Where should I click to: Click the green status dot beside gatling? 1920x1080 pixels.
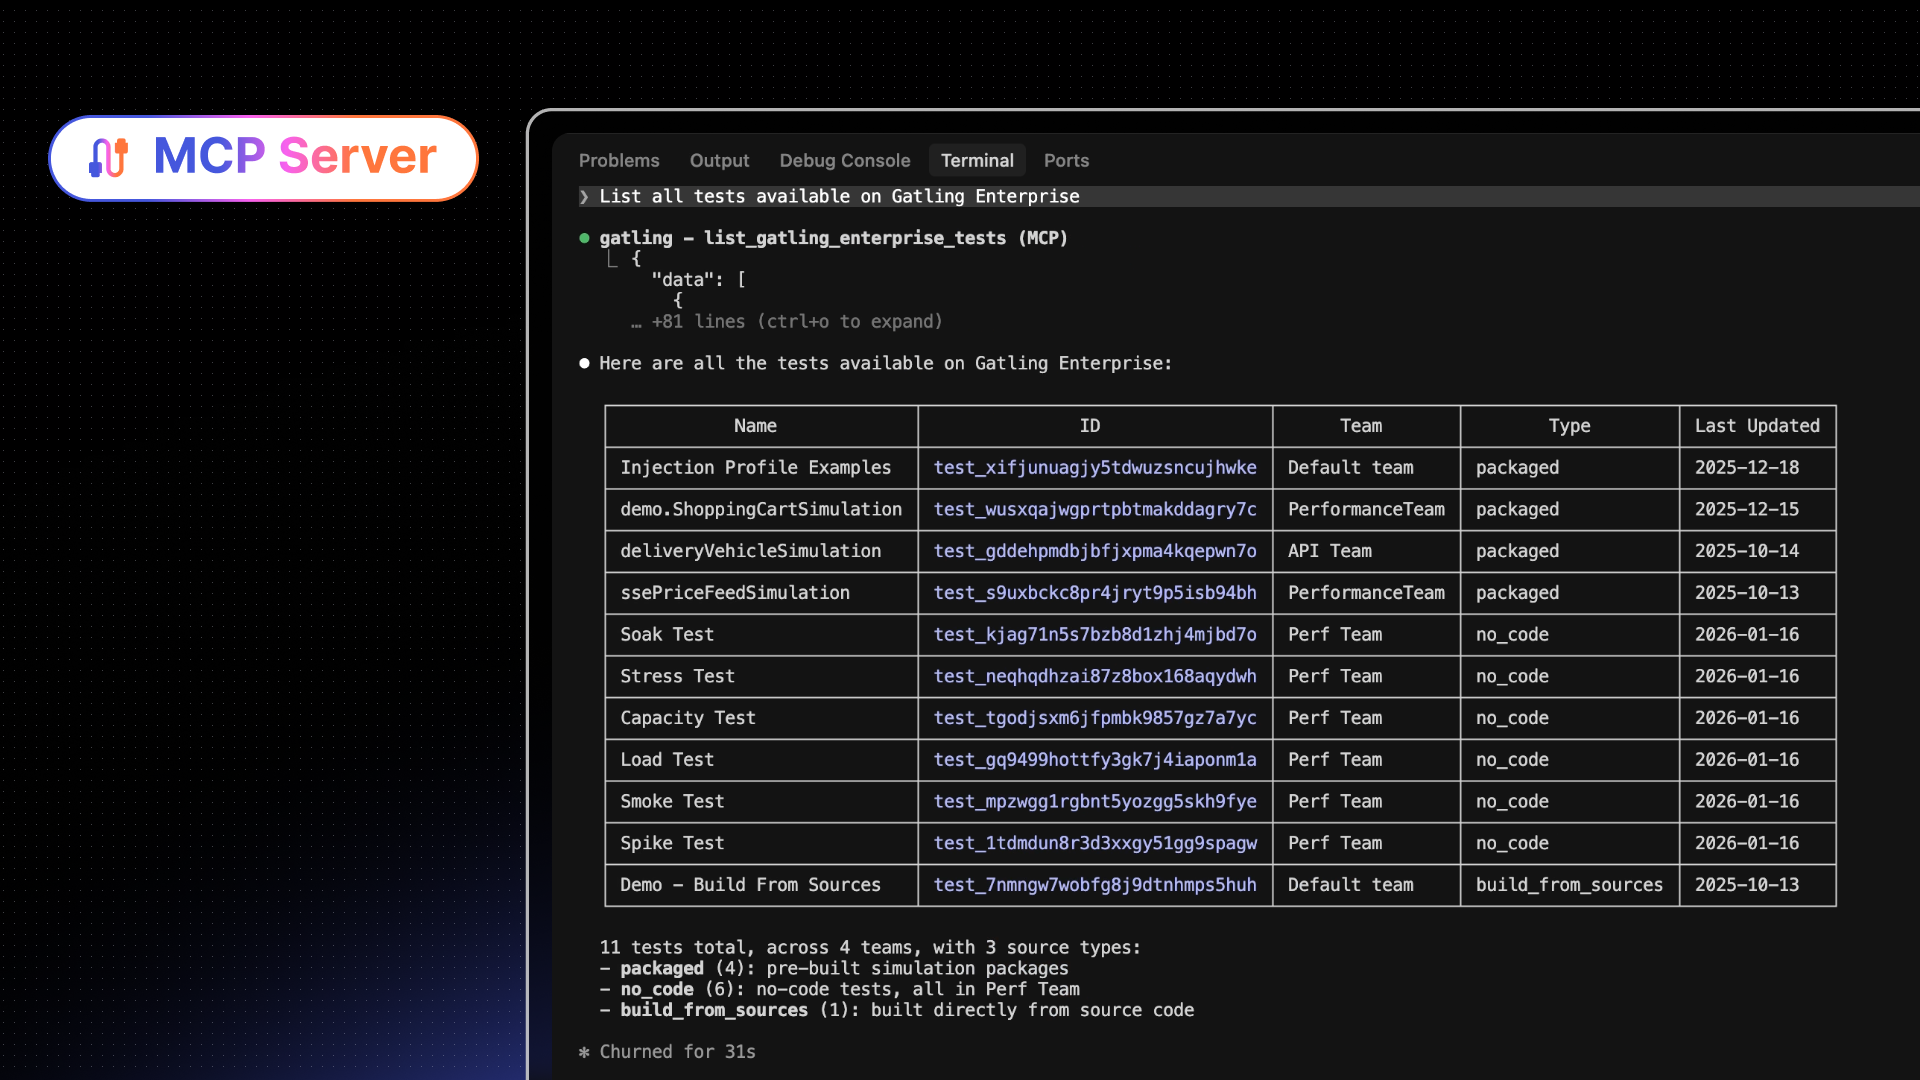click(x=584, y=238)
